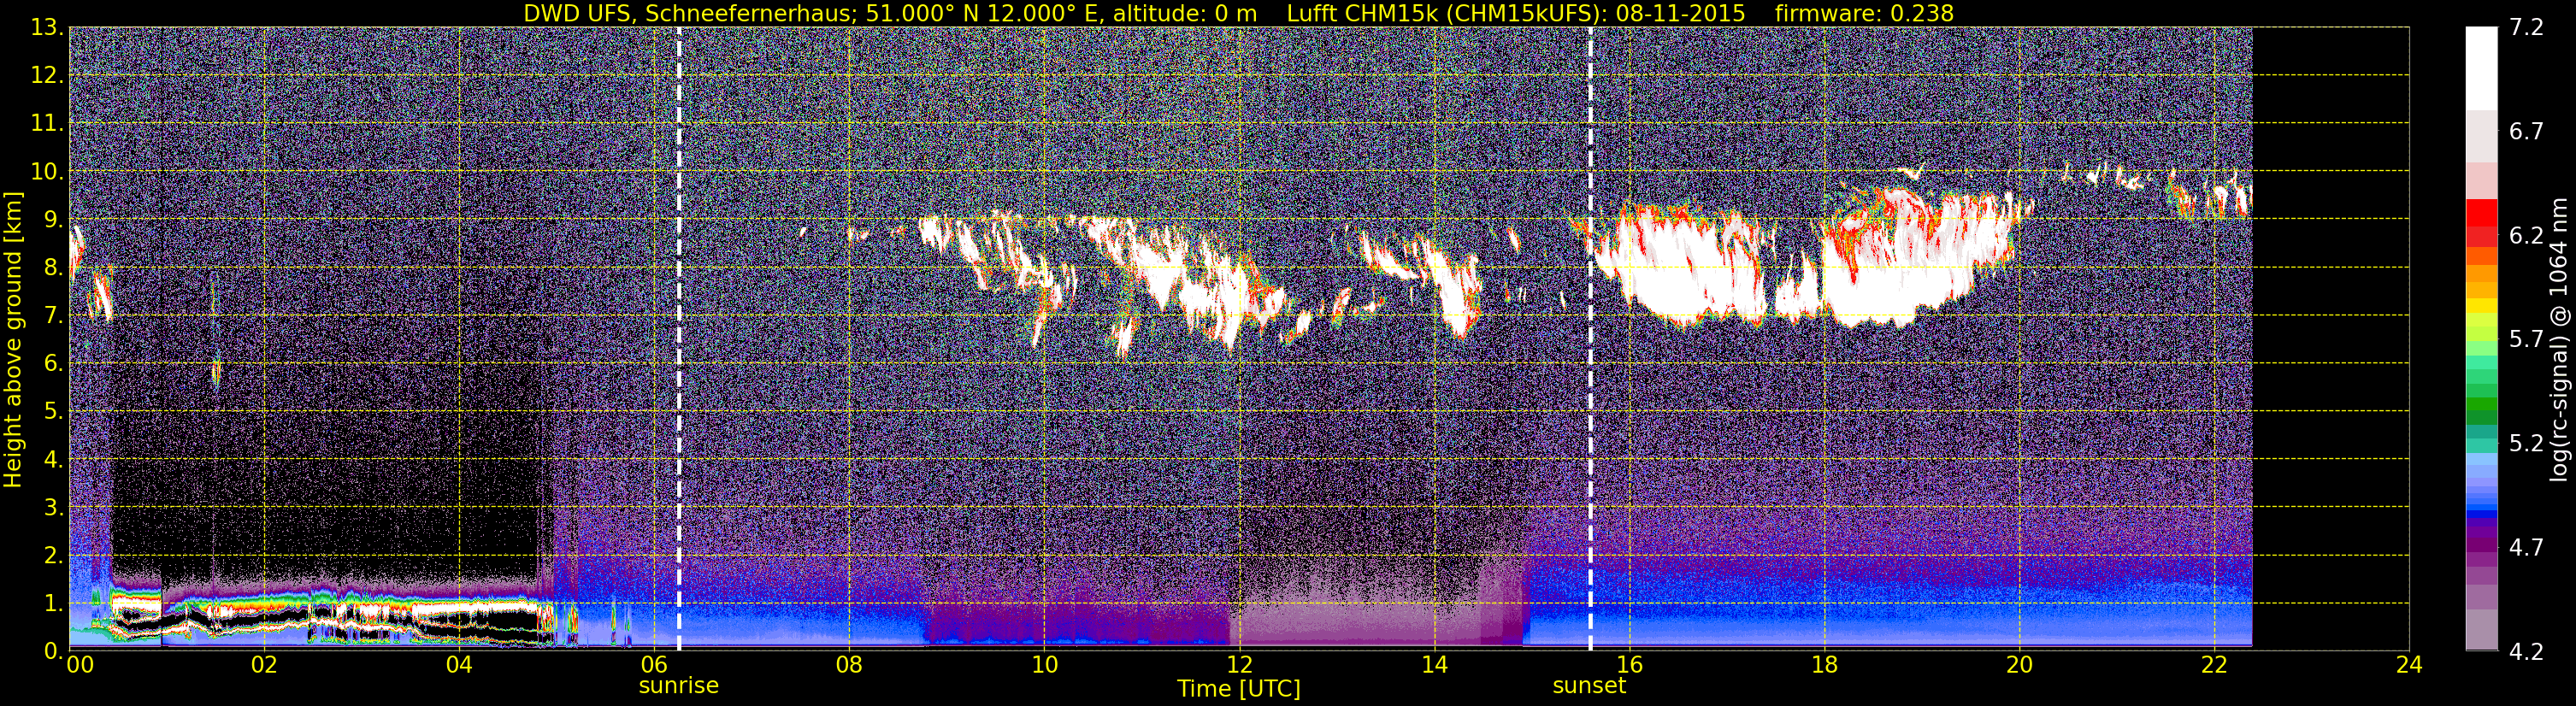Click the colorbar value label '5.2'
Screen dimensions: 2576x706
2526,443
